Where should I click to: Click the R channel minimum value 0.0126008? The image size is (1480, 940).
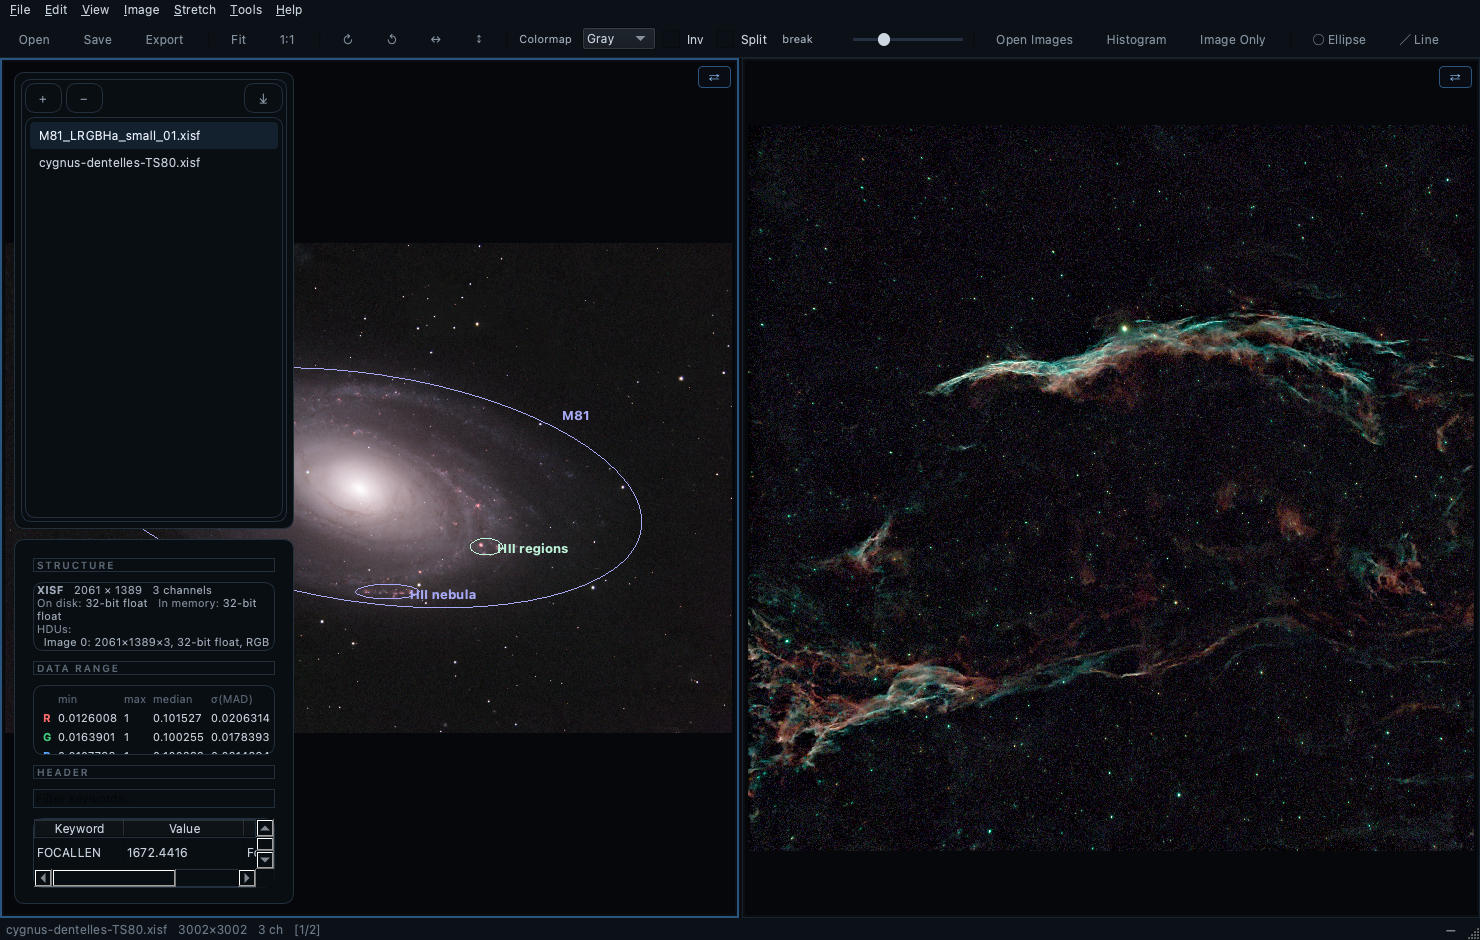[87, 718]
